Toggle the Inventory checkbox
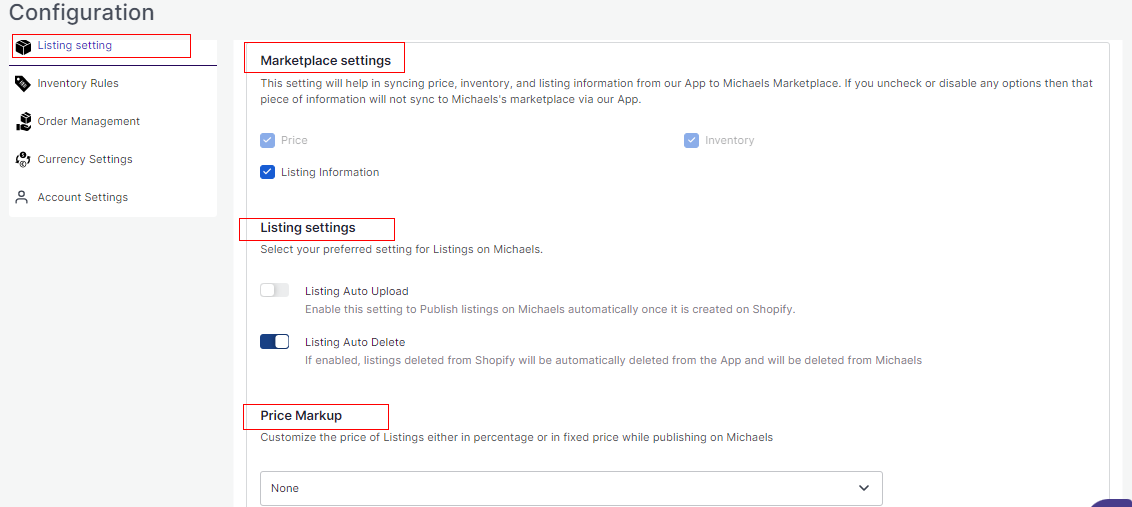Viewport: 1132px width, 507px height. click(691, 141)
